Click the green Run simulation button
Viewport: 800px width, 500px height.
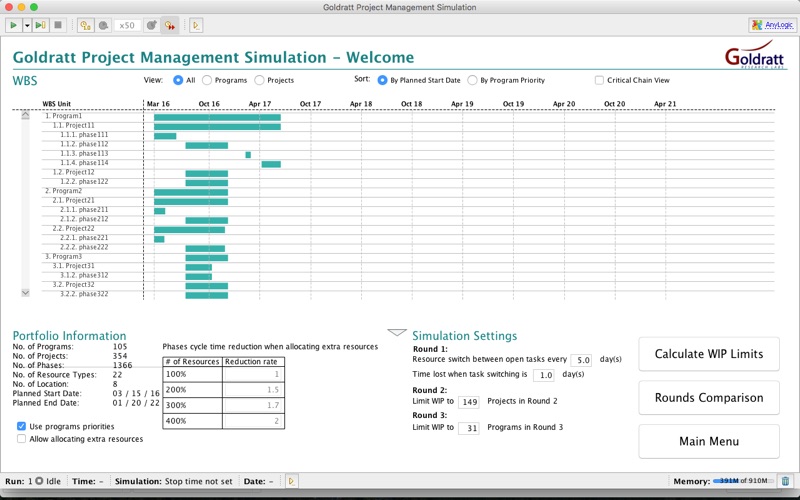click(x=13, y=25)
